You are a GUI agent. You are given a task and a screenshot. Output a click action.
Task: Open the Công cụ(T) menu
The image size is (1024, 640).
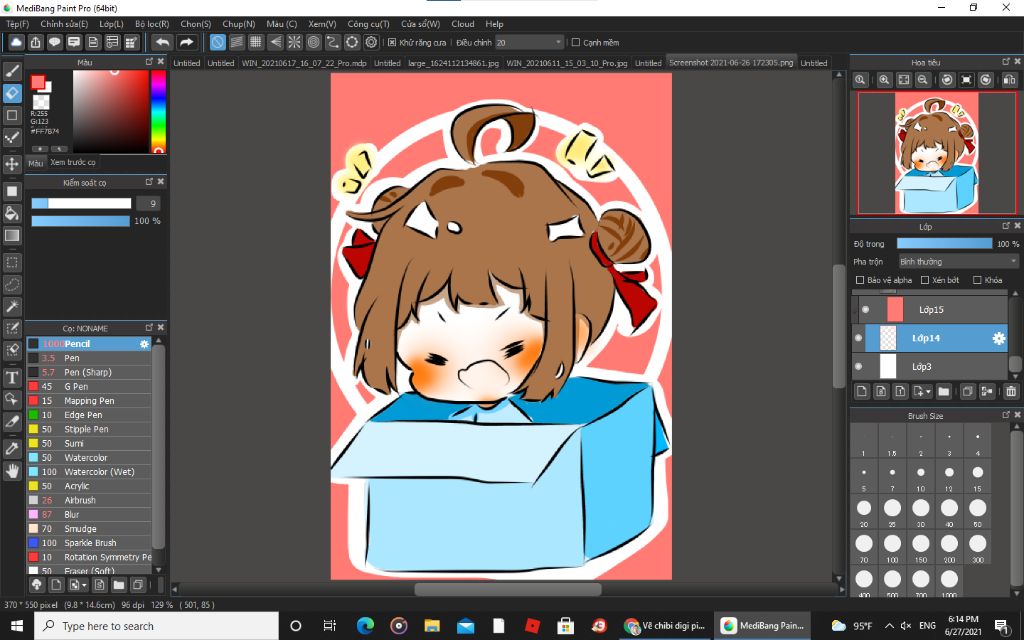368,24
